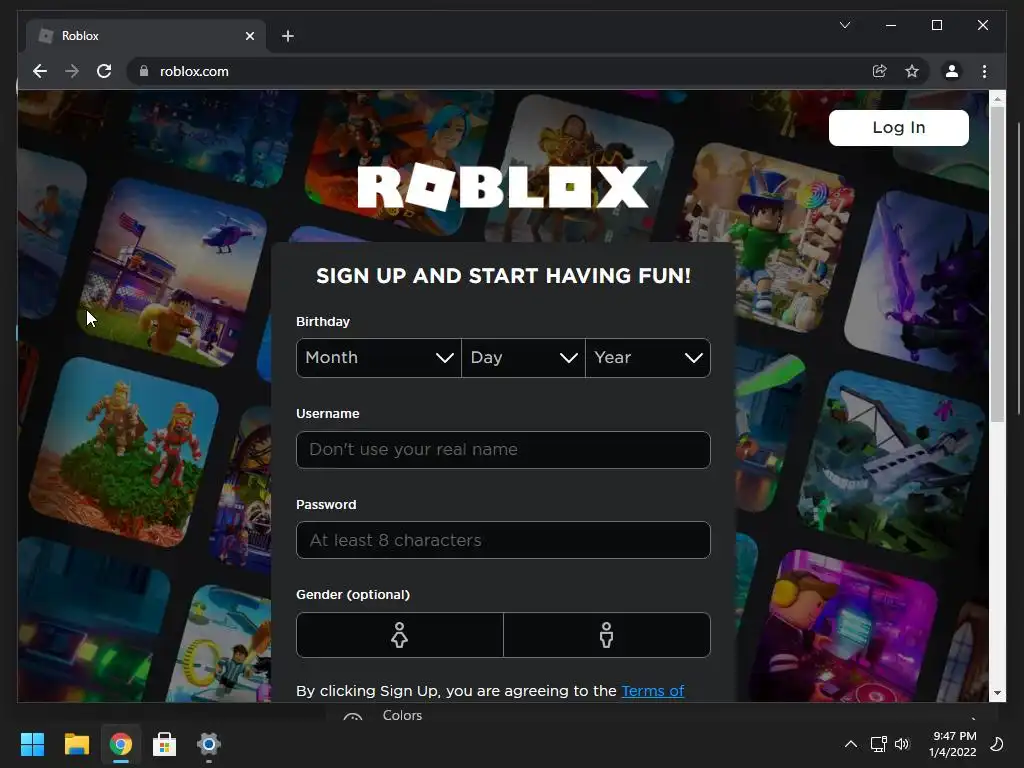Click the Roblox logo
The image size is (1024, 768).
[x=502, y=187]
